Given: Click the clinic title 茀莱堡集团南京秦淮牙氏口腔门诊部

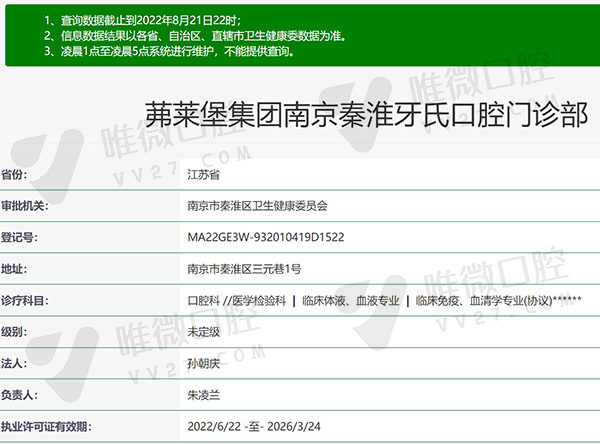Looking at the screenshot, I should tap(366, 114).
